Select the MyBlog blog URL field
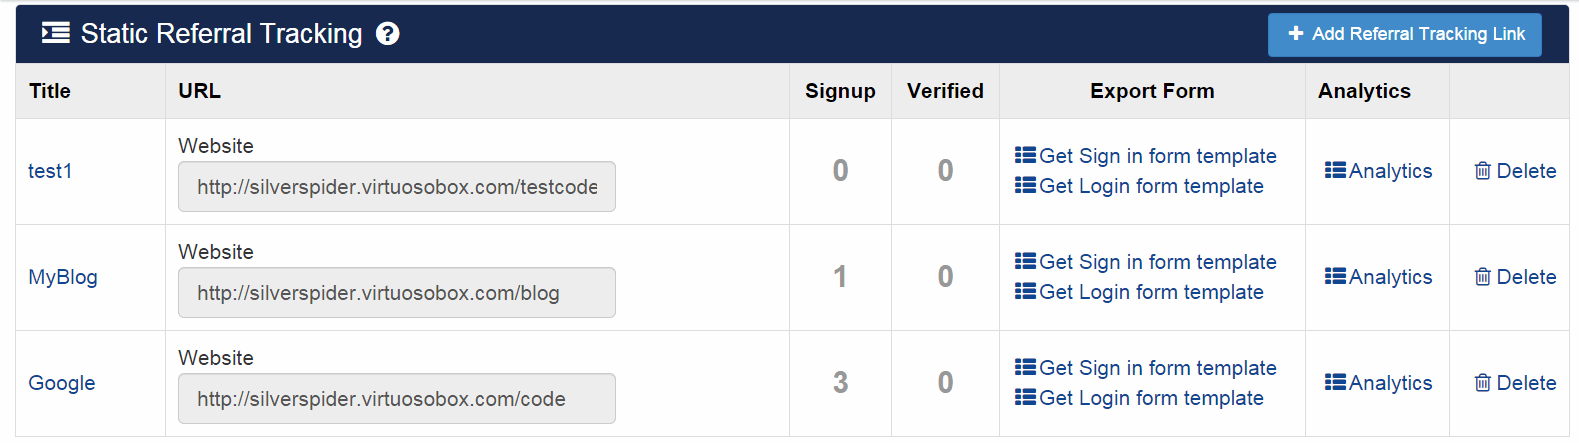Screen dimensions: 1579x443 397,293
